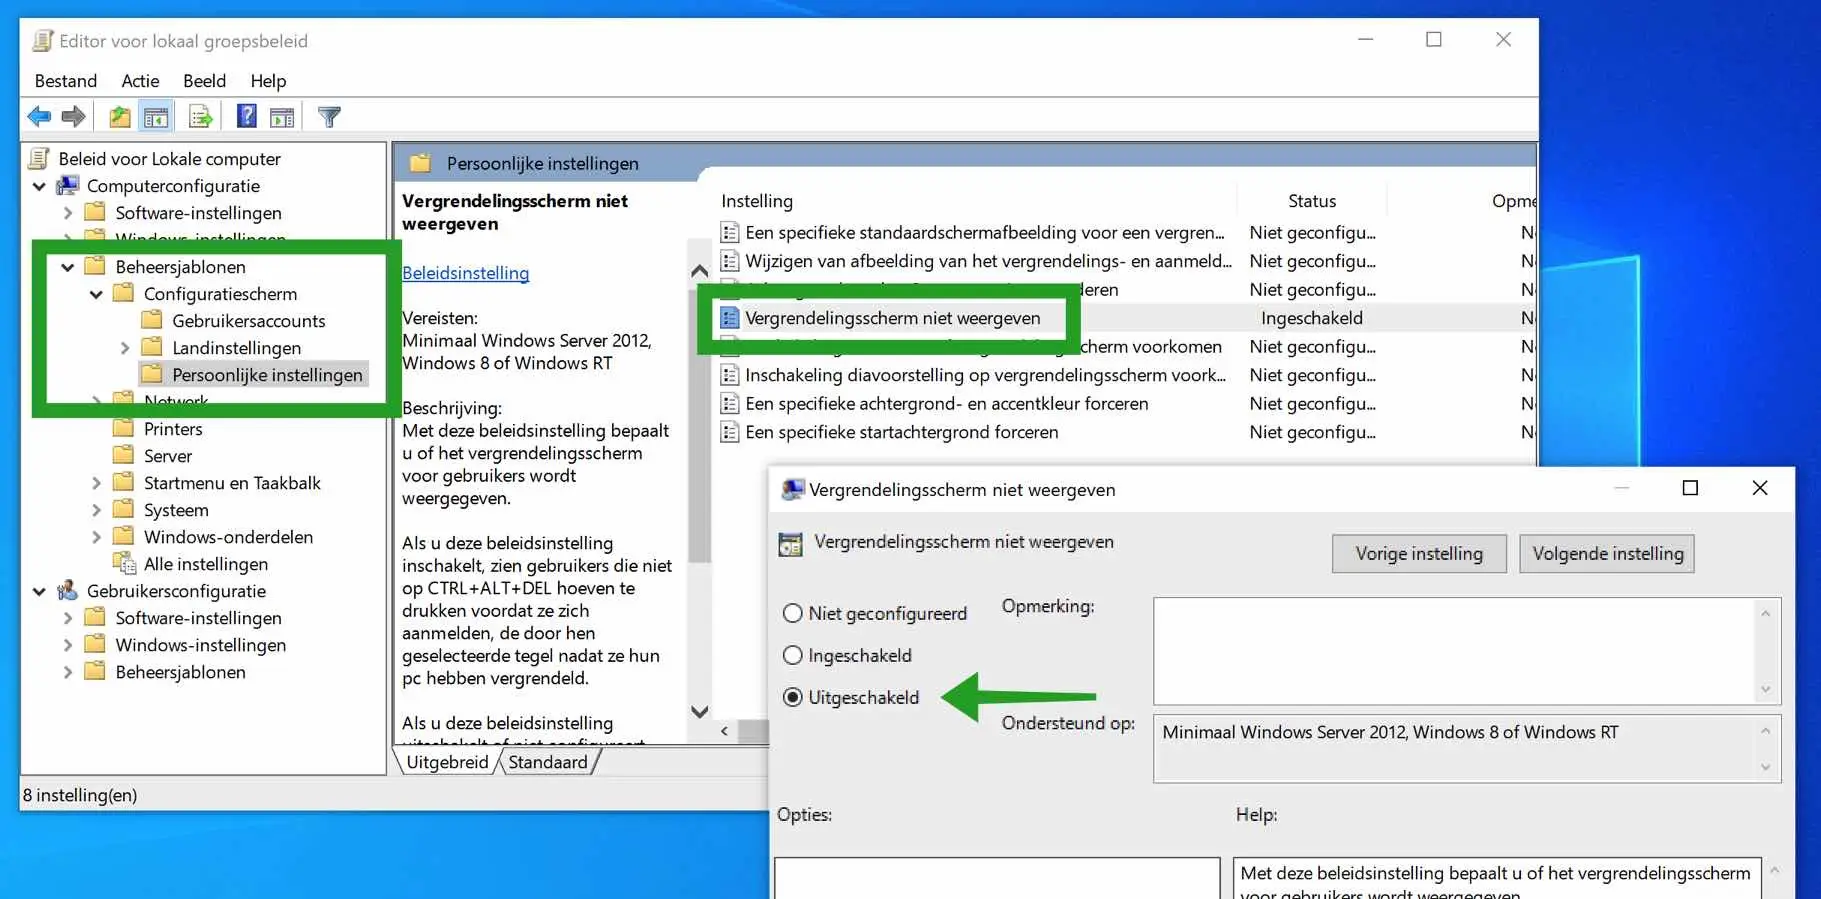Go forward with the toolbar right arrow
Viewport: 1821px width, 899px height.
(73, 117)
